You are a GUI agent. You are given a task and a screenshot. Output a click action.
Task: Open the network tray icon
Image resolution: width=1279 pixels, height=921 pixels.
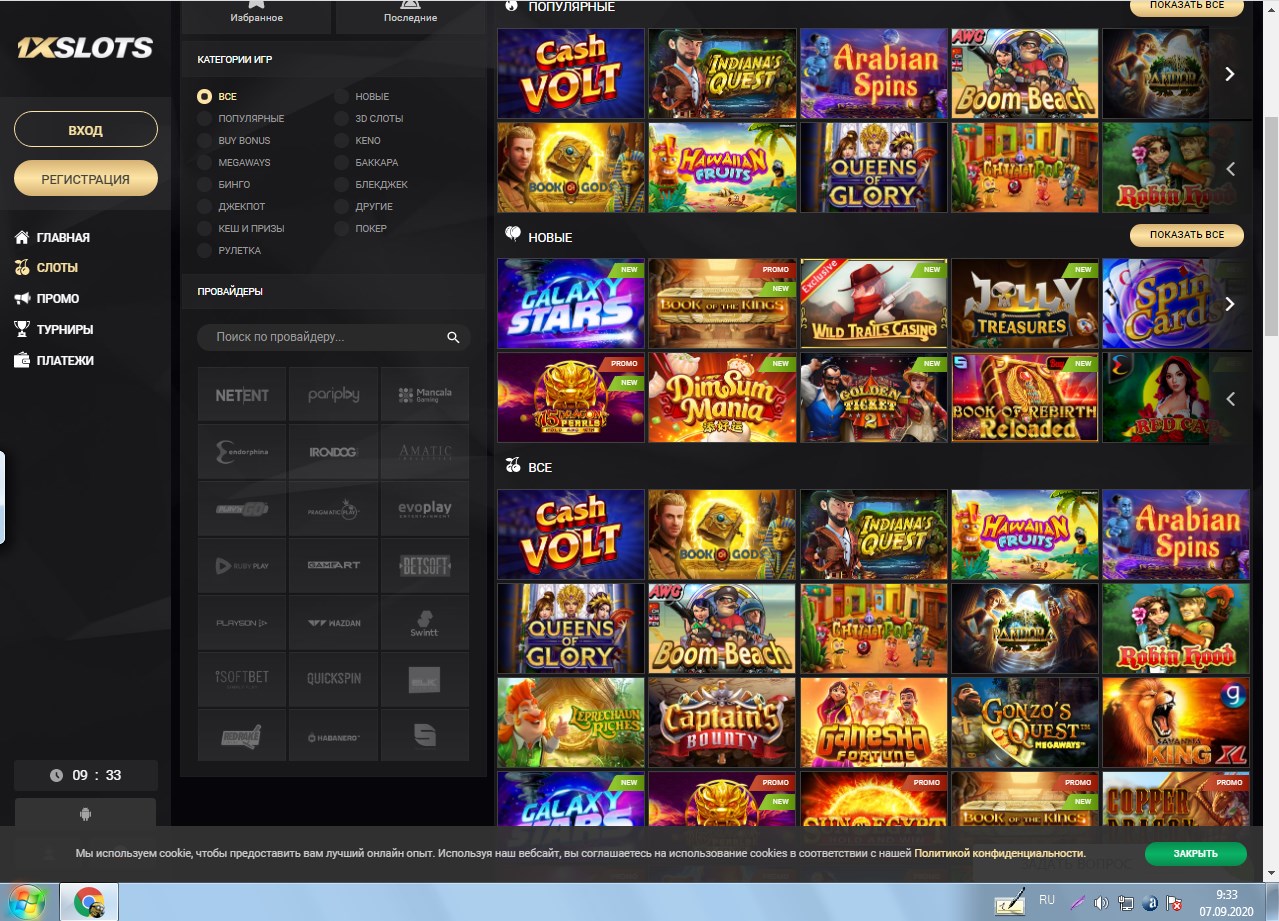pos(1125,903)
